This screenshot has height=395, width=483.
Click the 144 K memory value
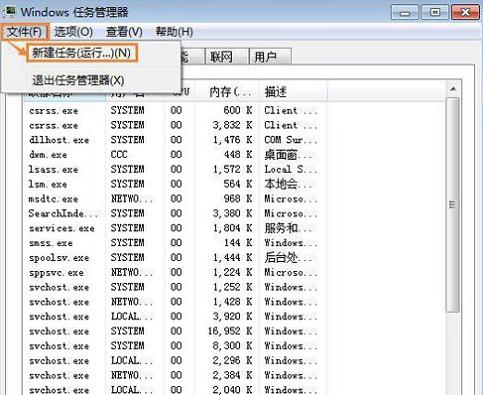[238, 243]
